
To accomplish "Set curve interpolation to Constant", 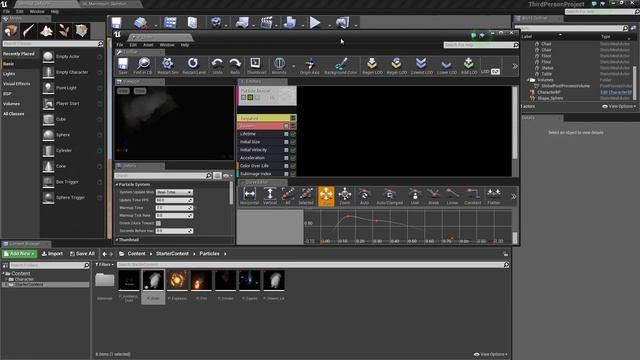I will click(x=473, y=194).
